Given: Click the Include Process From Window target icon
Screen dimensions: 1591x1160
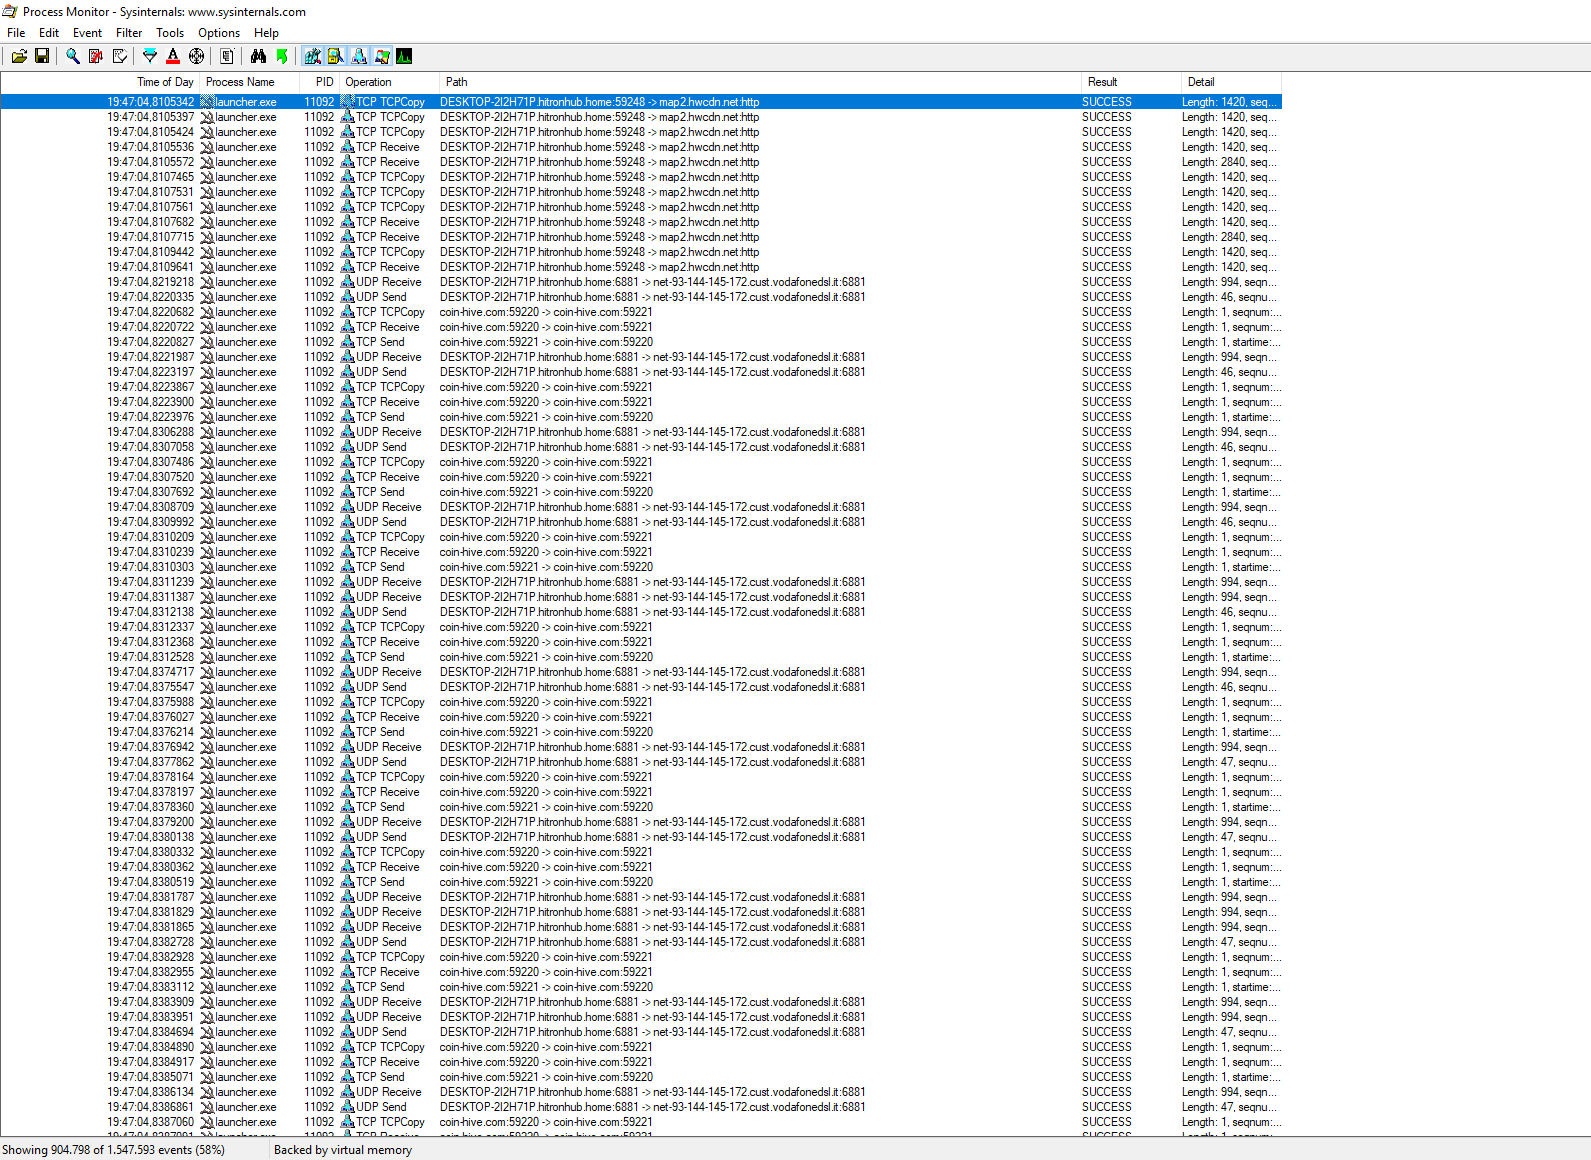Looking at the screenshot, I should pyautogui.click(x=197, y=56).
